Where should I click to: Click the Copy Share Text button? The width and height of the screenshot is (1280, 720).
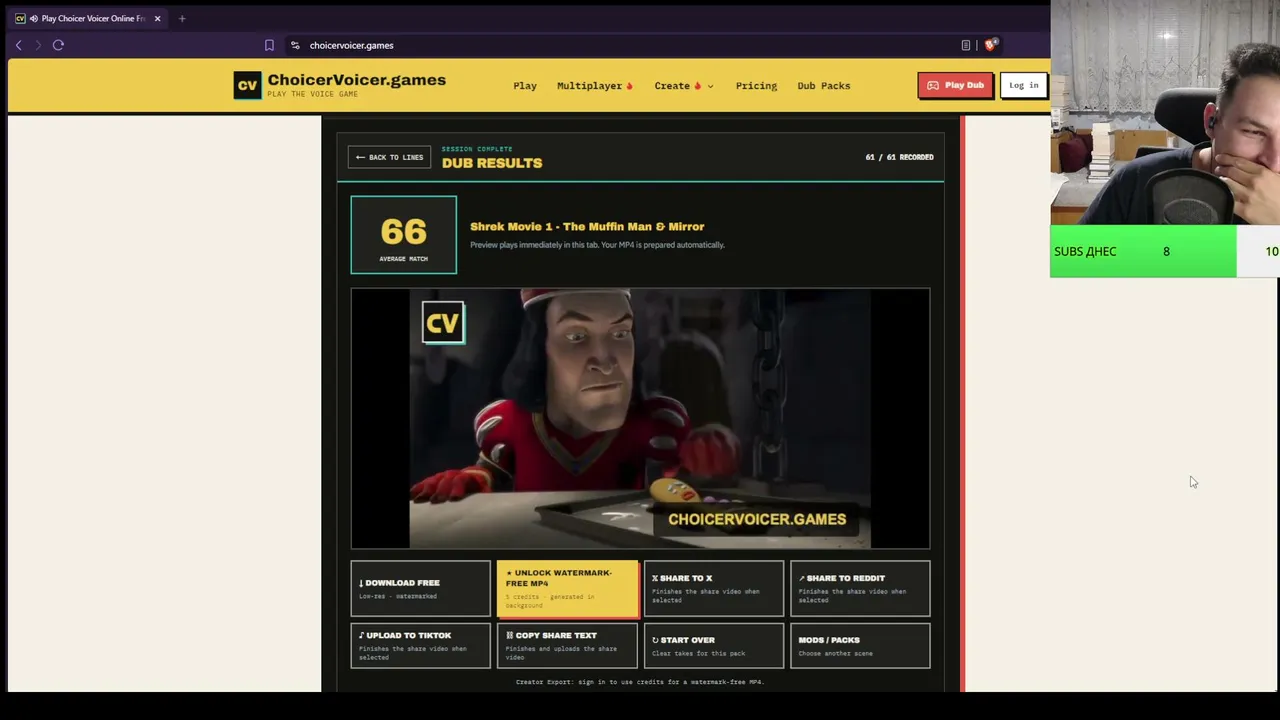(x=567, y=645)
